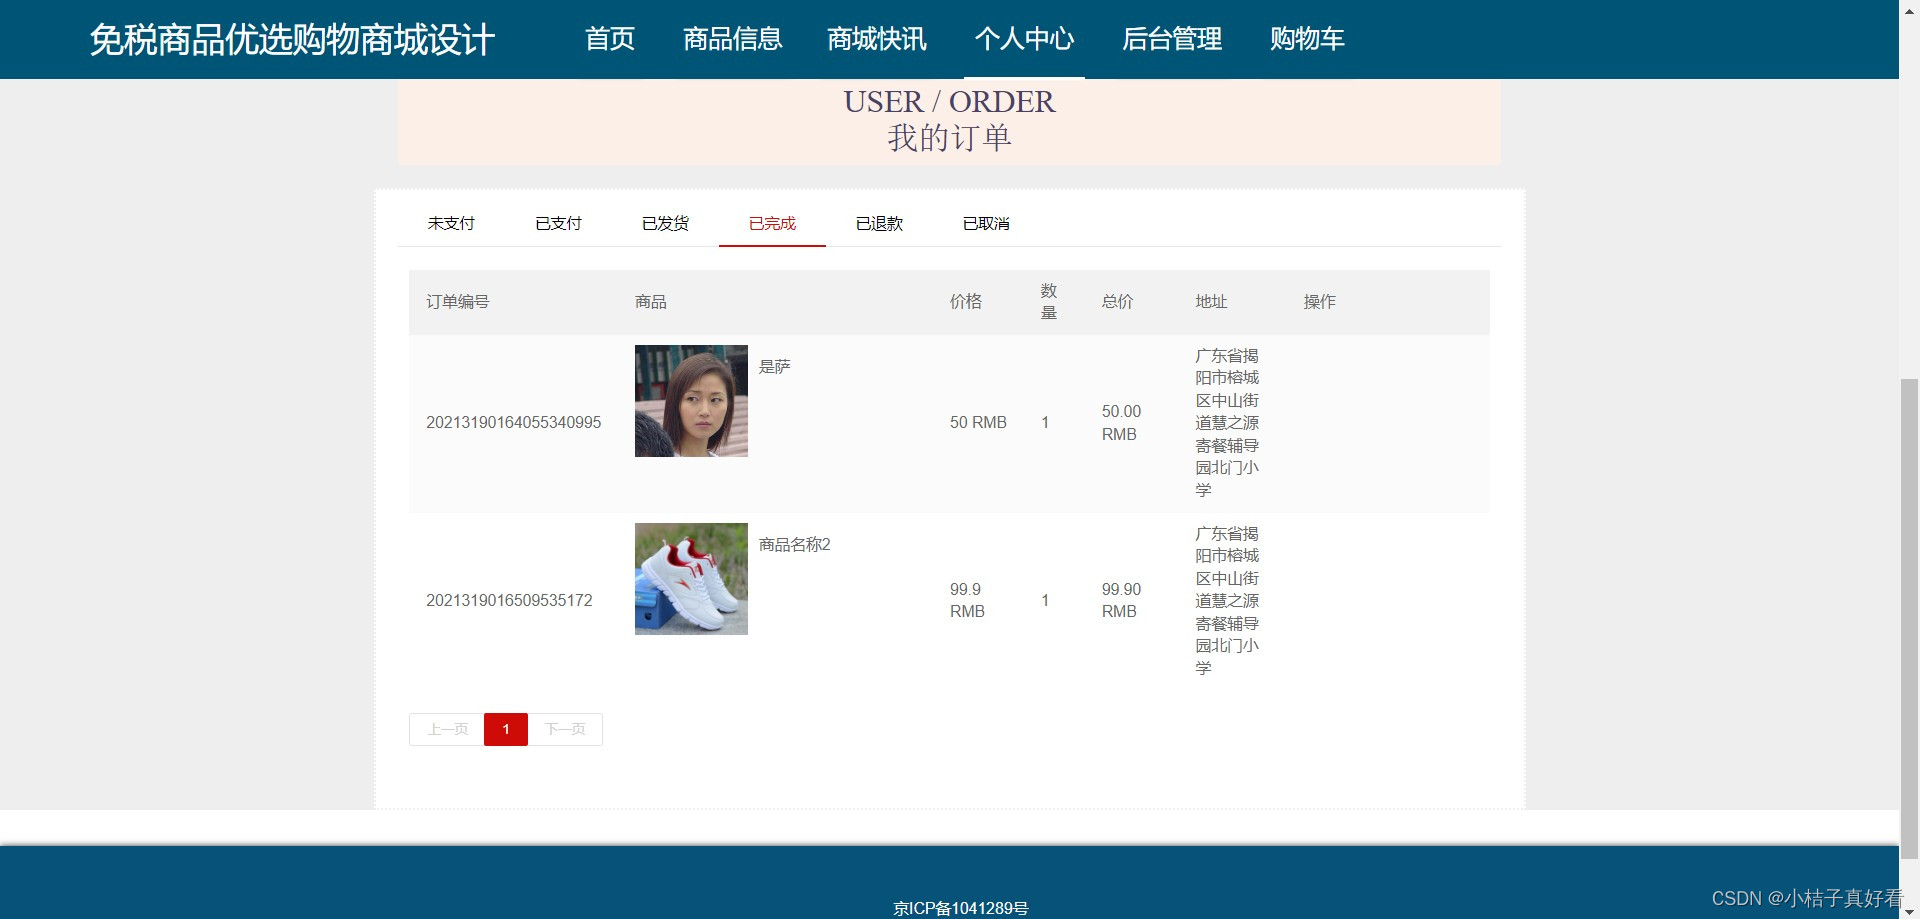Click the address of the 是萨 order
1920x919 pixels.
(x=1227, y=423)
